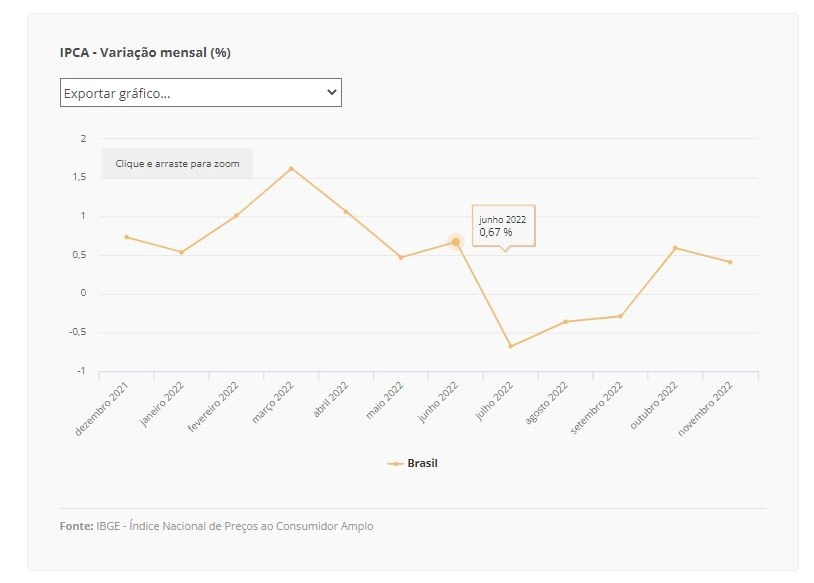Toggle the Brasil series in the legend

coord(413,463)
